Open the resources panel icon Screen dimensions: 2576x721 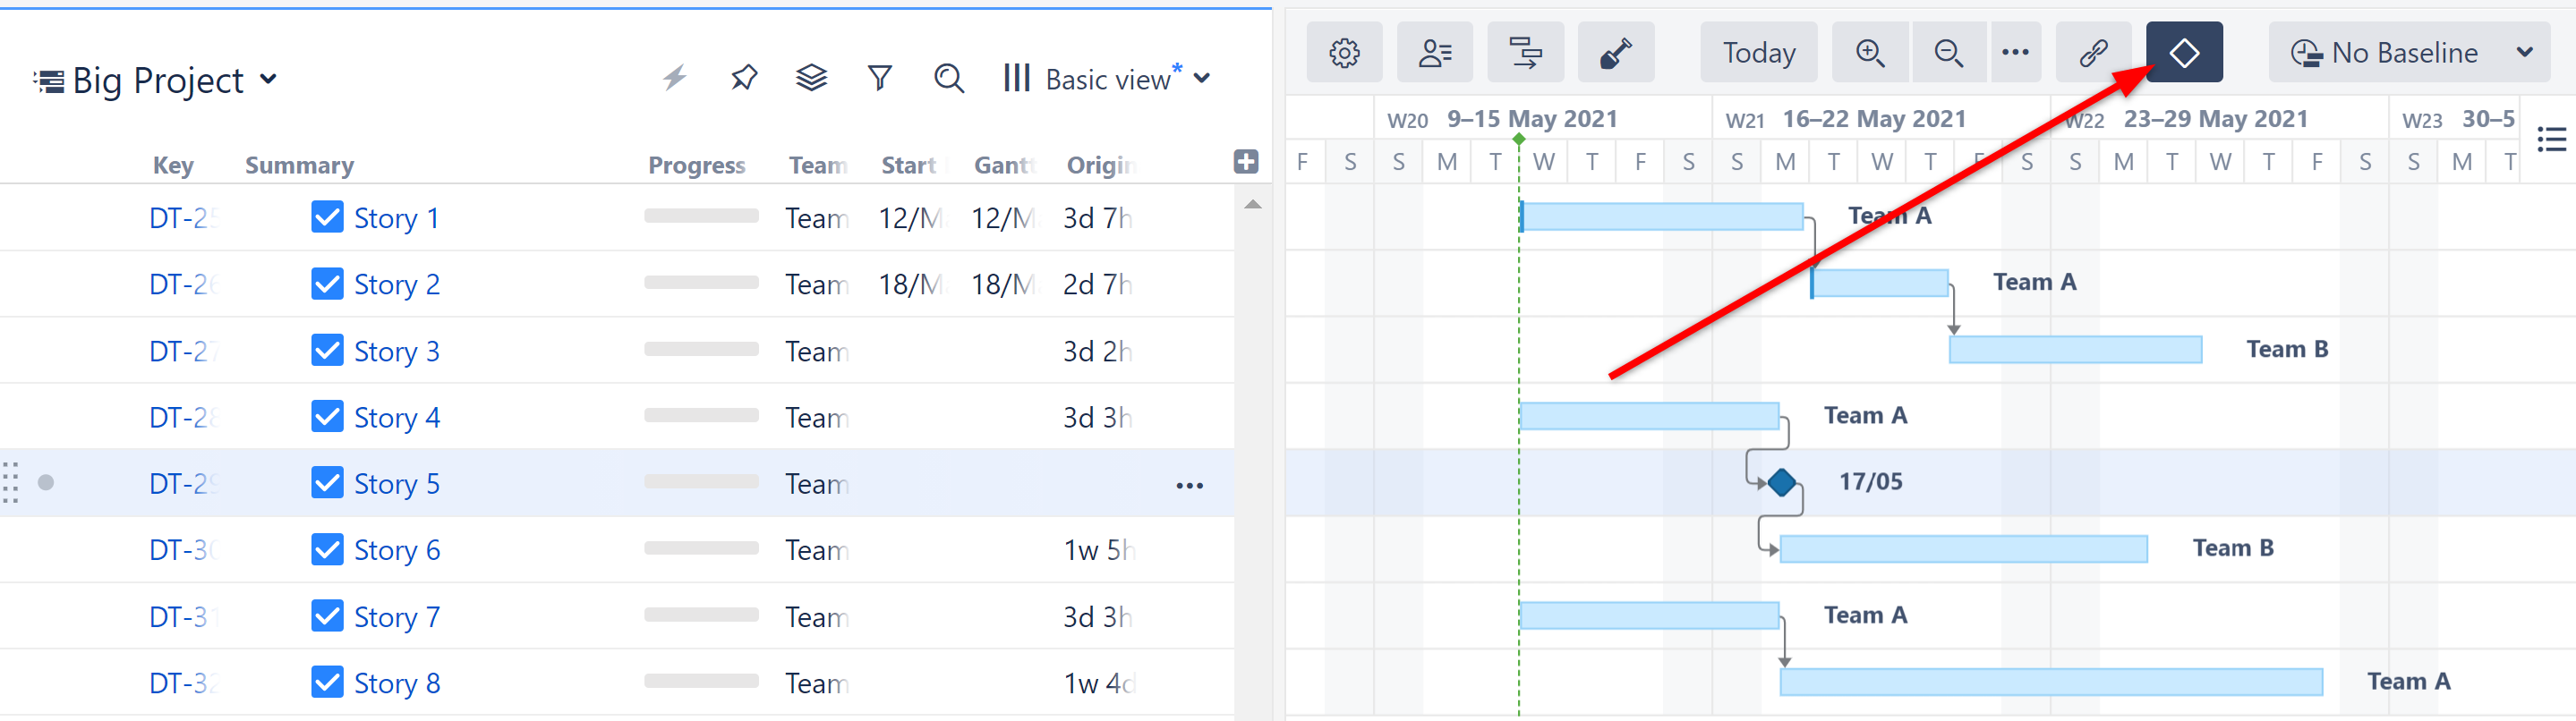[1434, 53]
